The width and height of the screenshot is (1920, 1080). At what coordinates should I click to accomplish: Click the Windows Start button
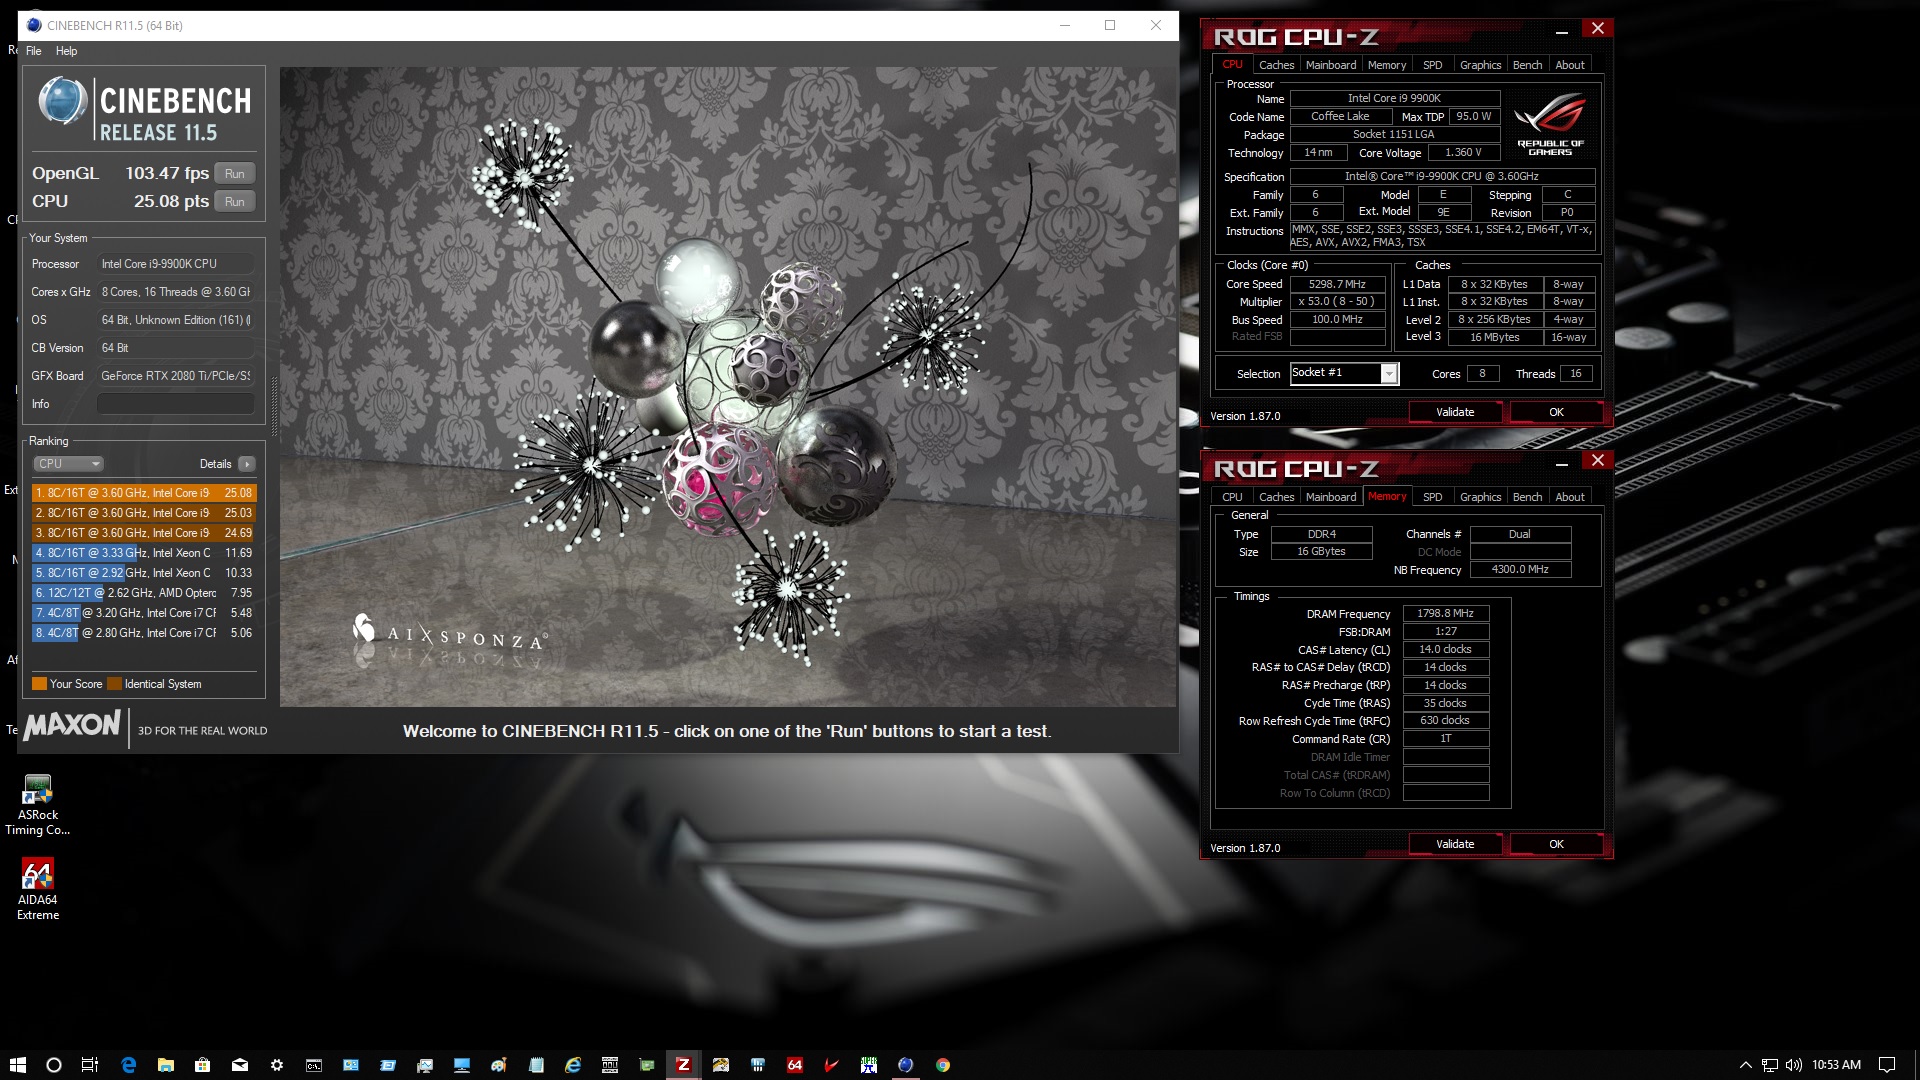pyautogui.click(x=17, y=1065)
